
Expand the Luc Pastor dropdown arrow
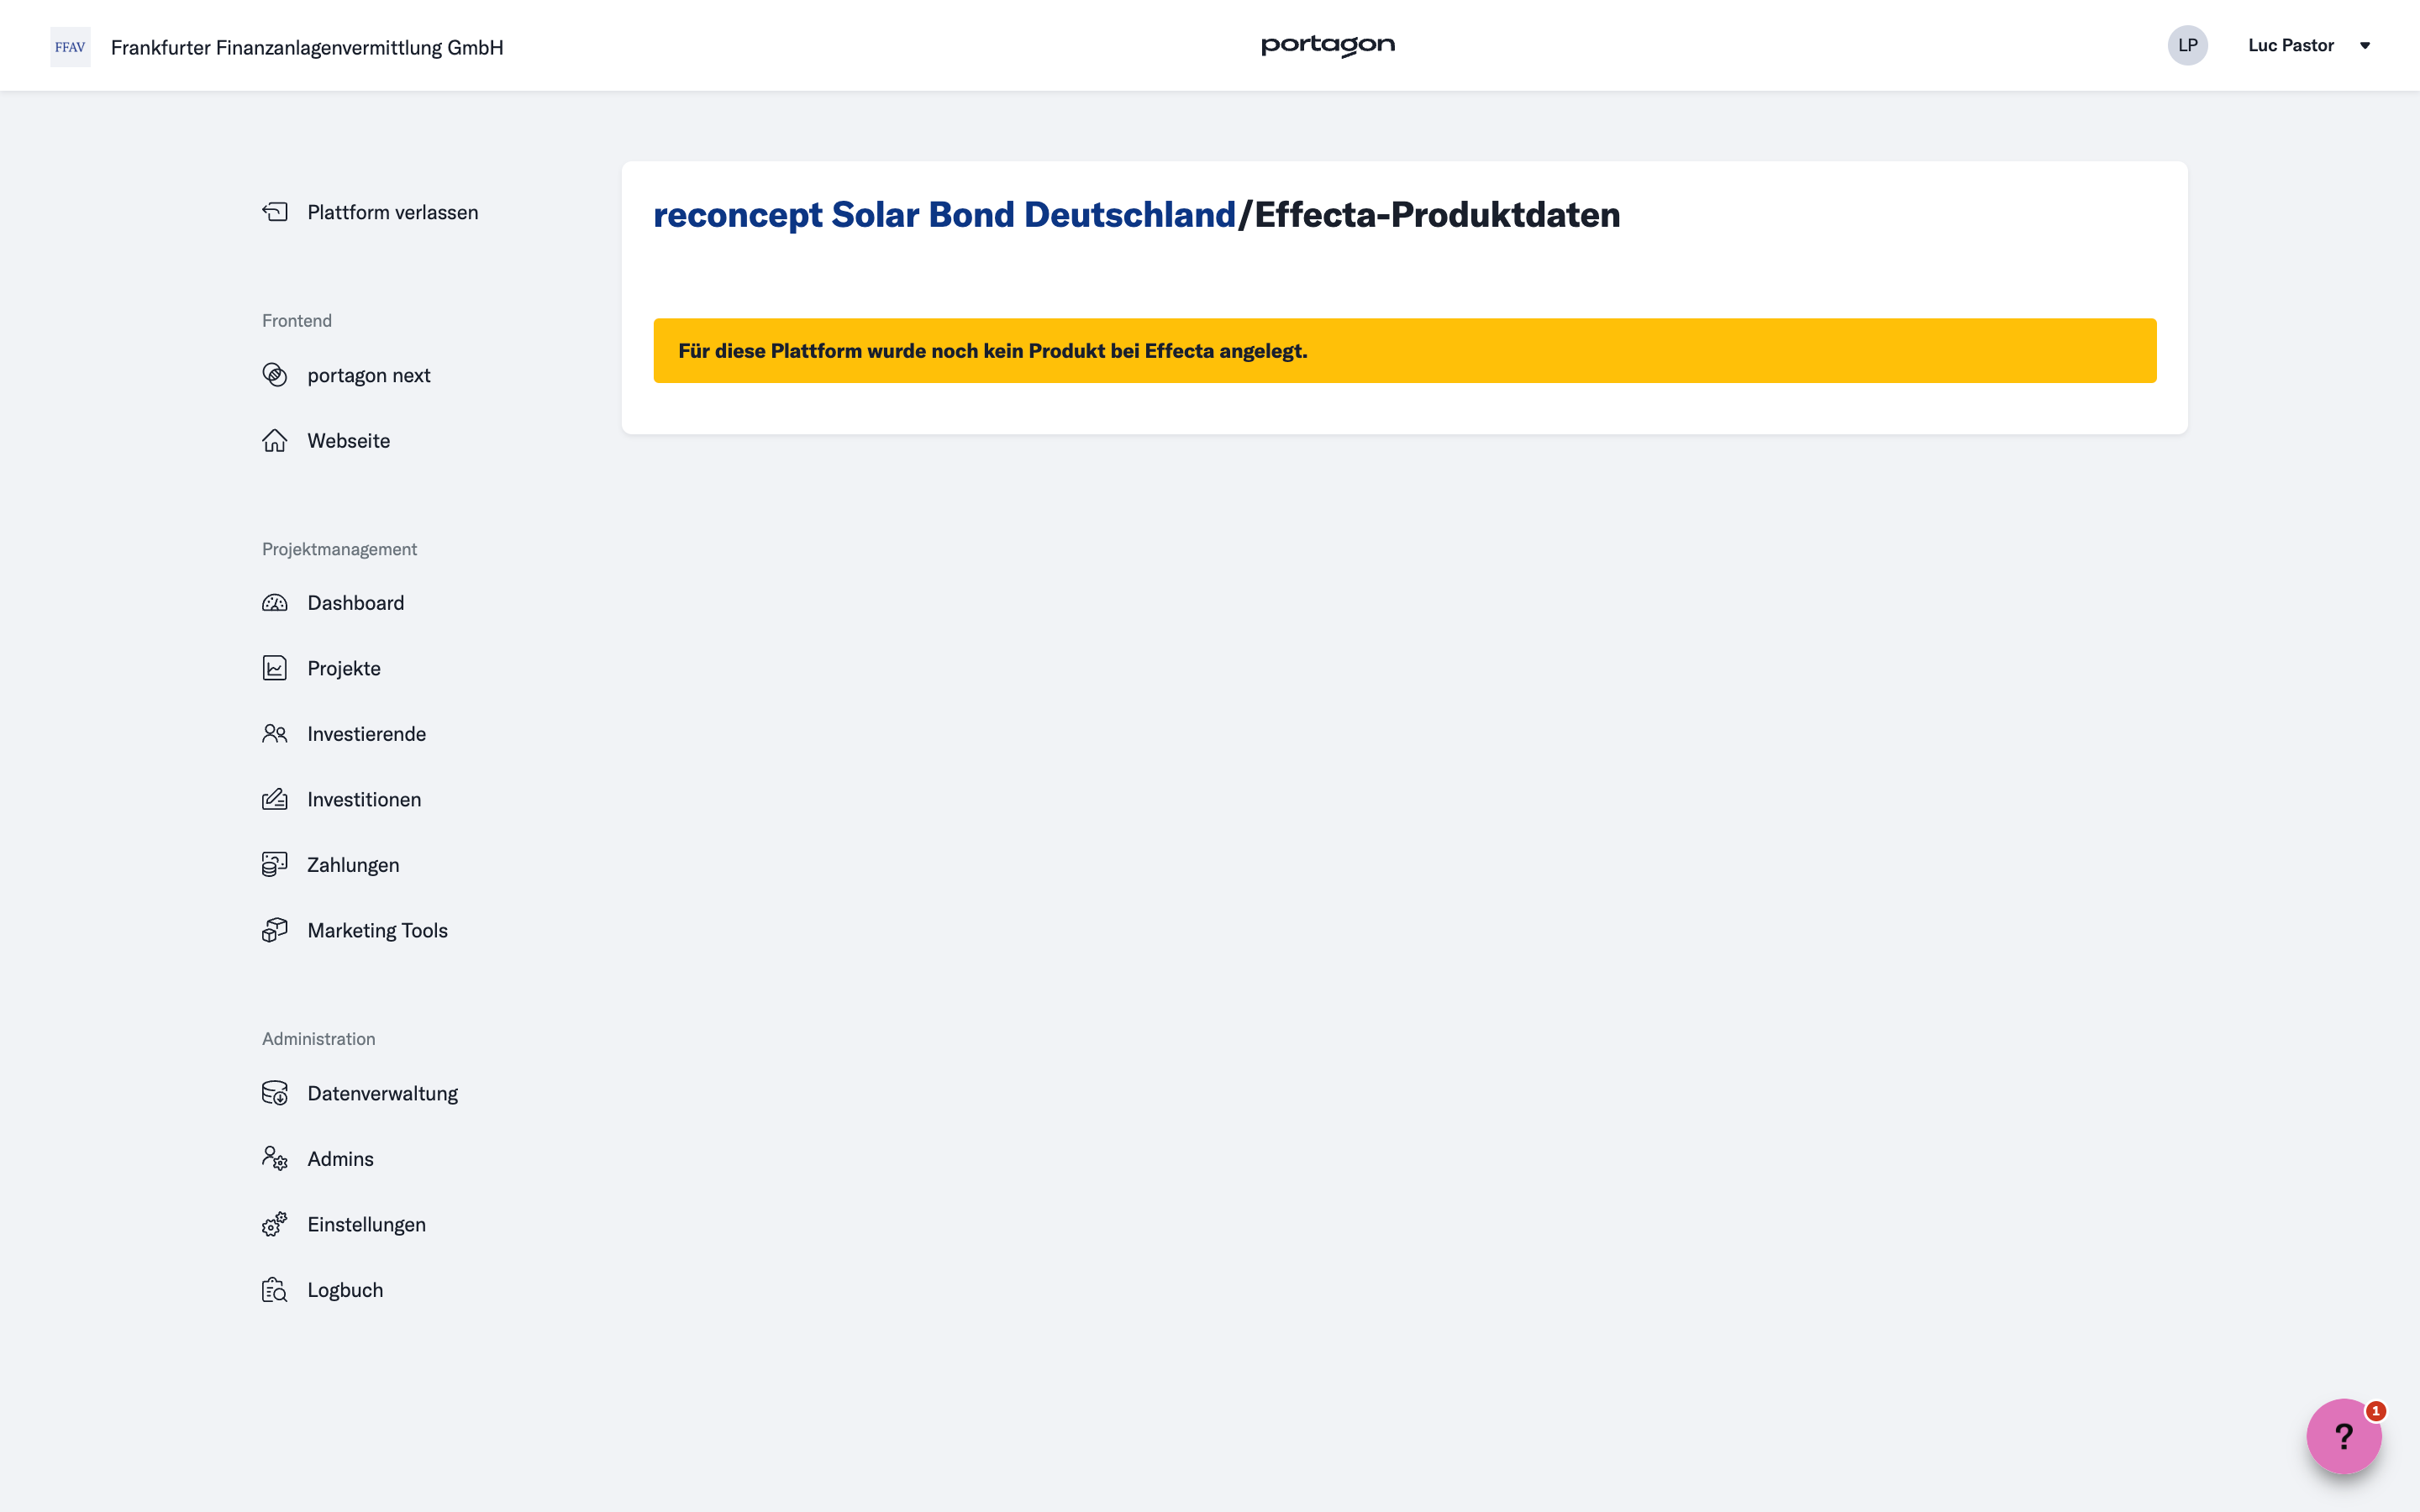coord(2365,45)
